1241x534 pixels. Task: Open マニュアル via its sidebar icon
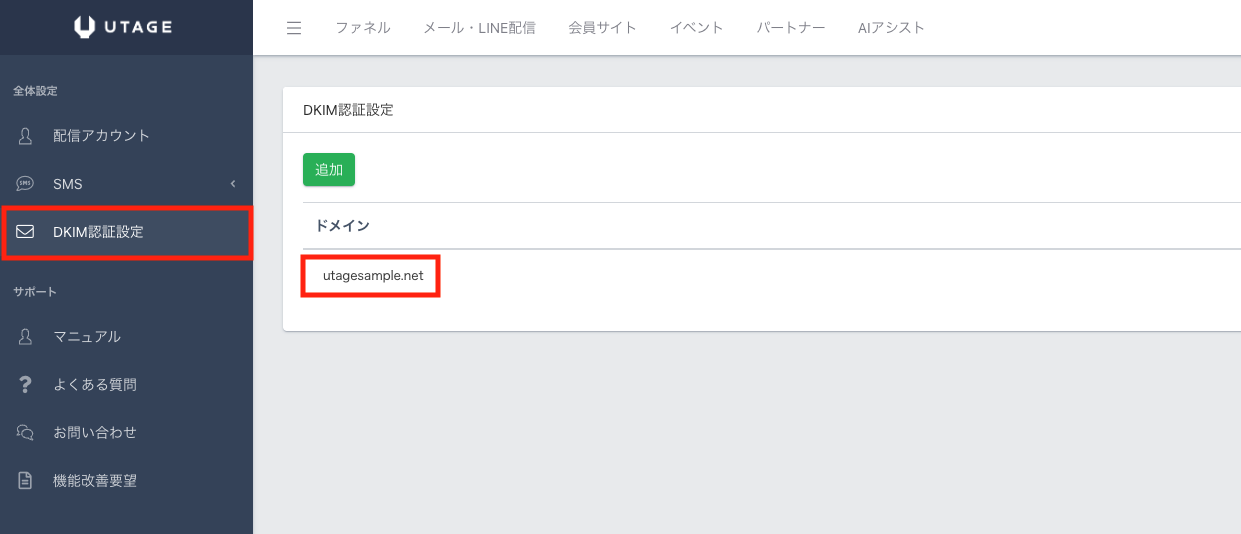point(26,337)
